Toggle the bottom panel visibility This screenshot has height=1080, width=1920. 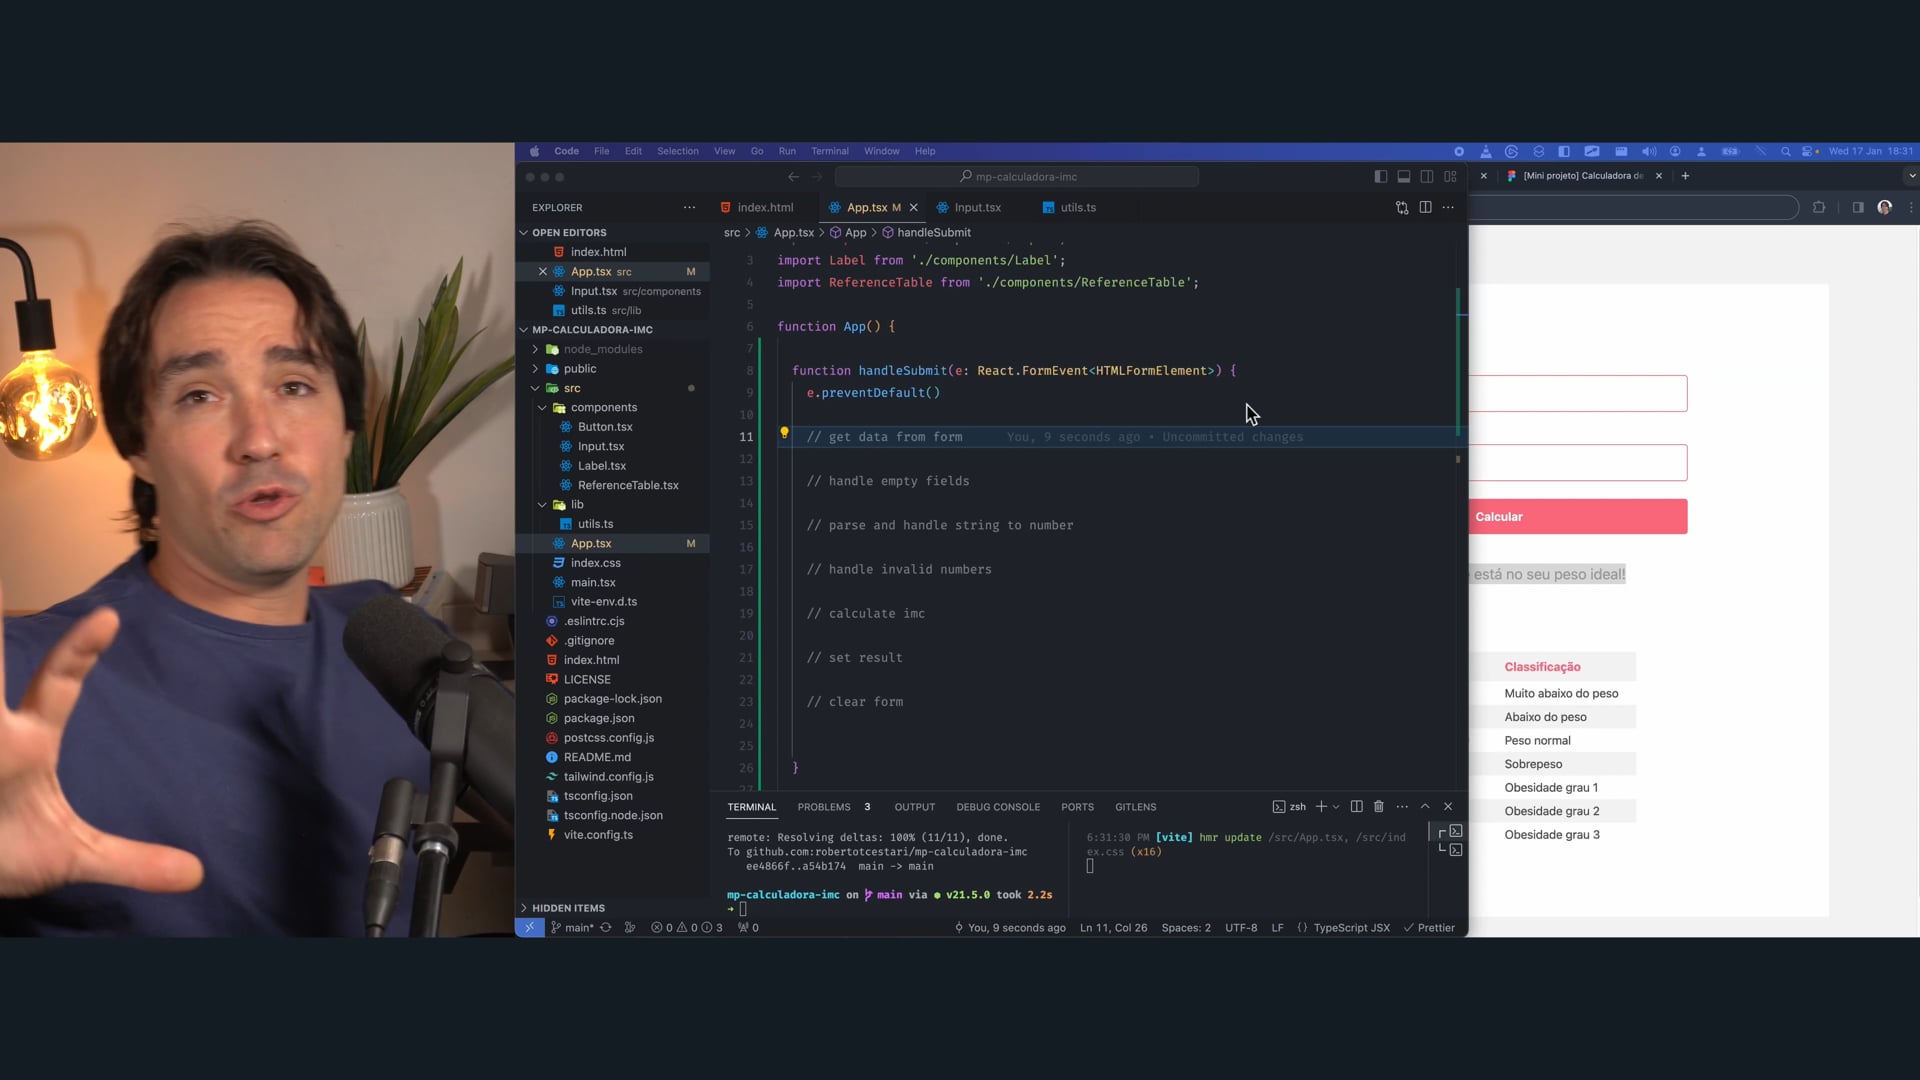(1403, 177)
